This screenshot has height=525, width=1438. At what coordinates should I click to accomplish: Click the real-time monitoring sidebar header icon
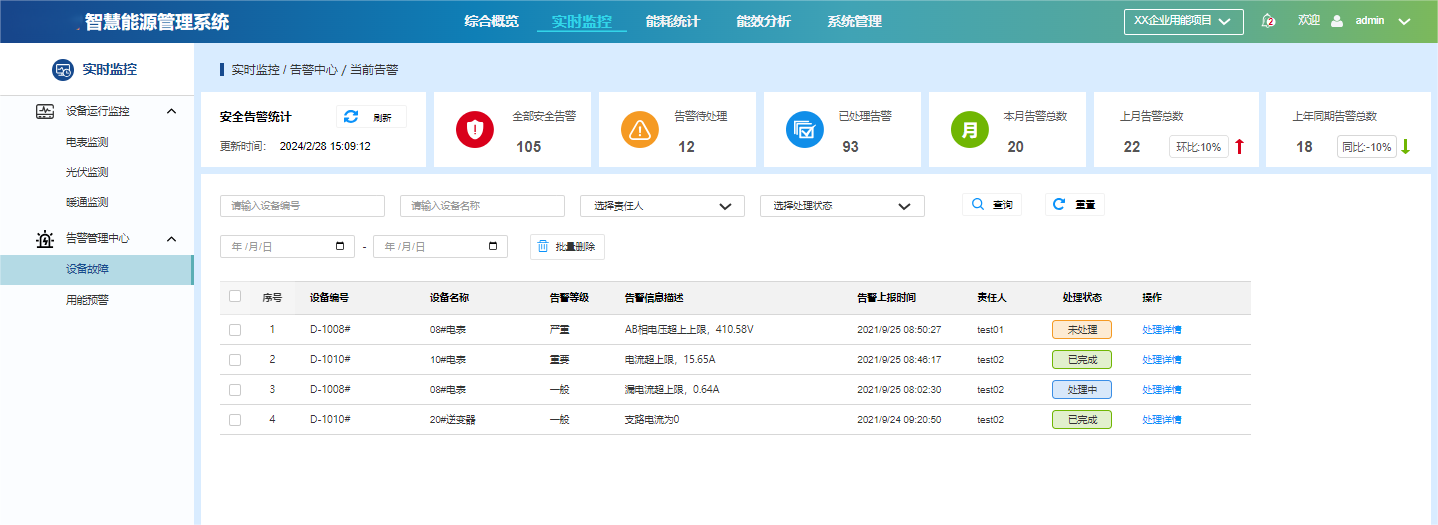(x=63, y=70)
